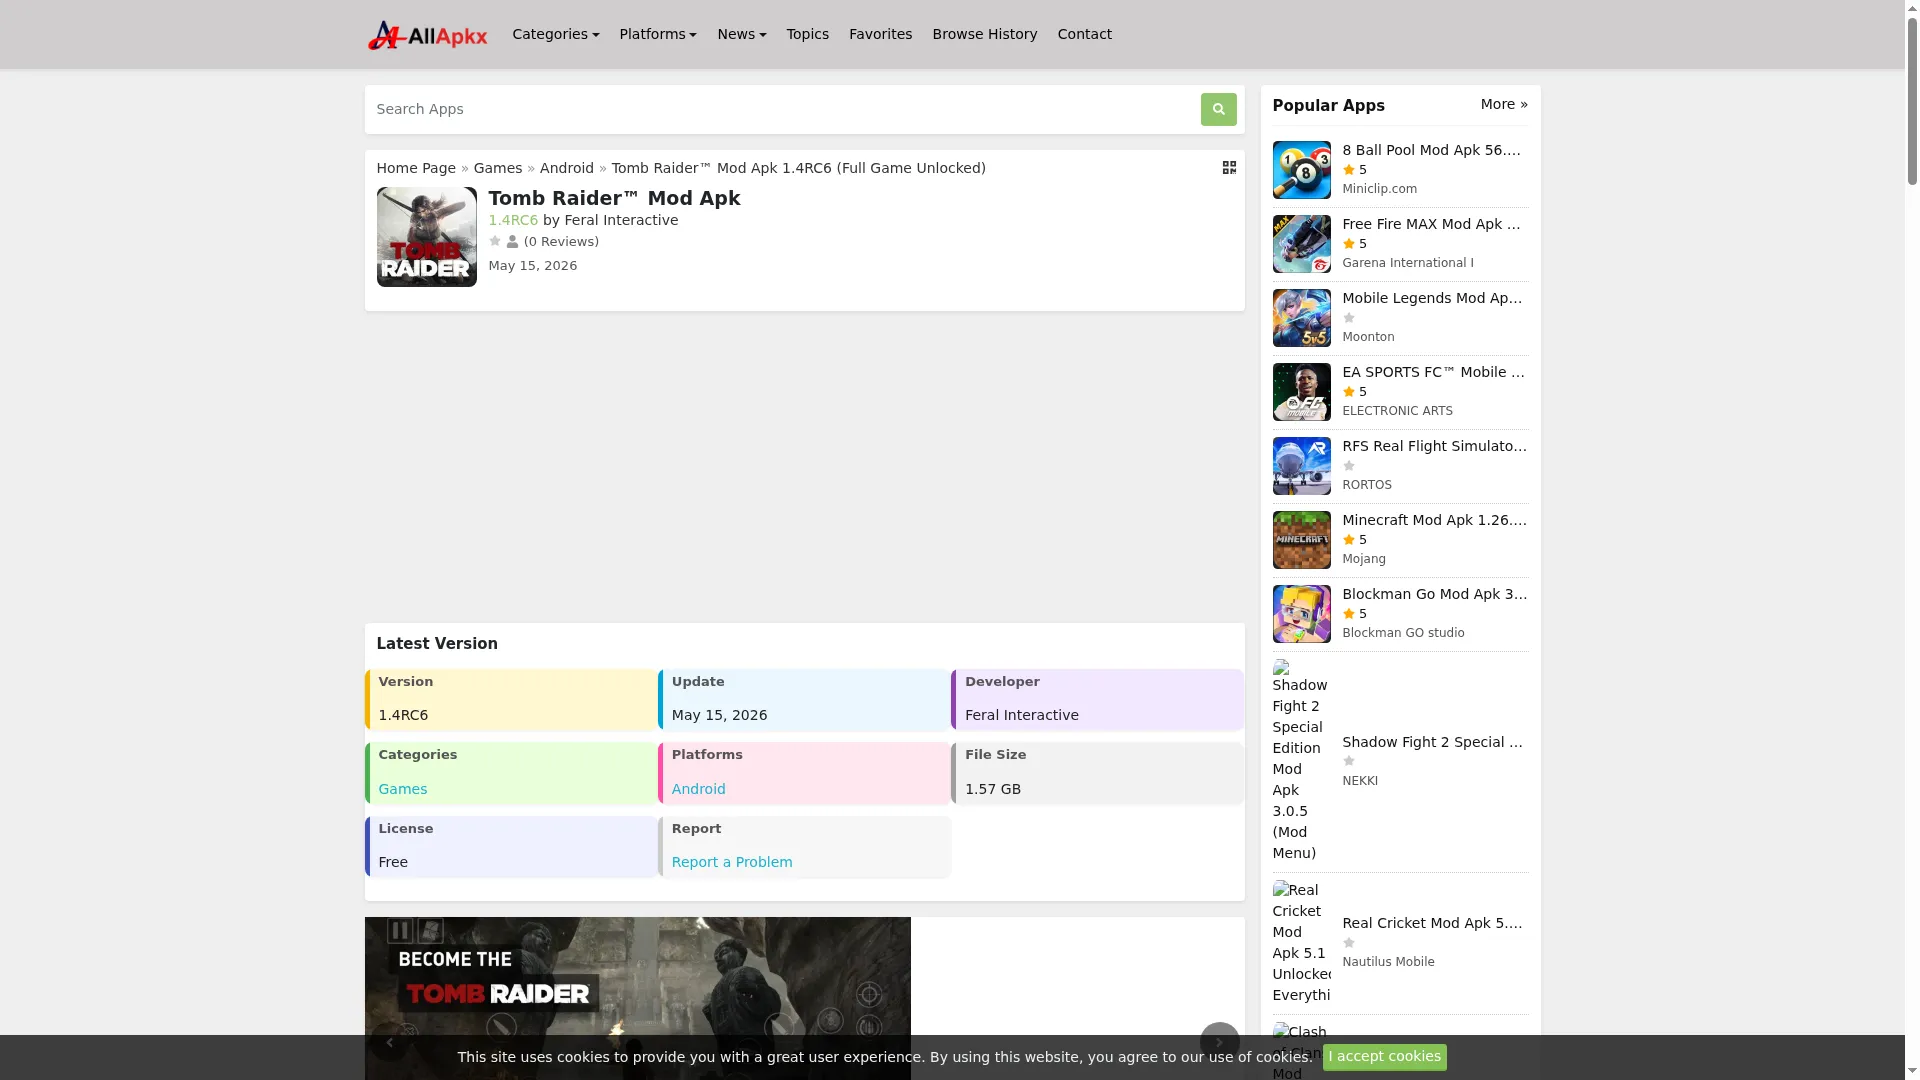
Task: Click the AllApkx logo
Action: [427, 35]
